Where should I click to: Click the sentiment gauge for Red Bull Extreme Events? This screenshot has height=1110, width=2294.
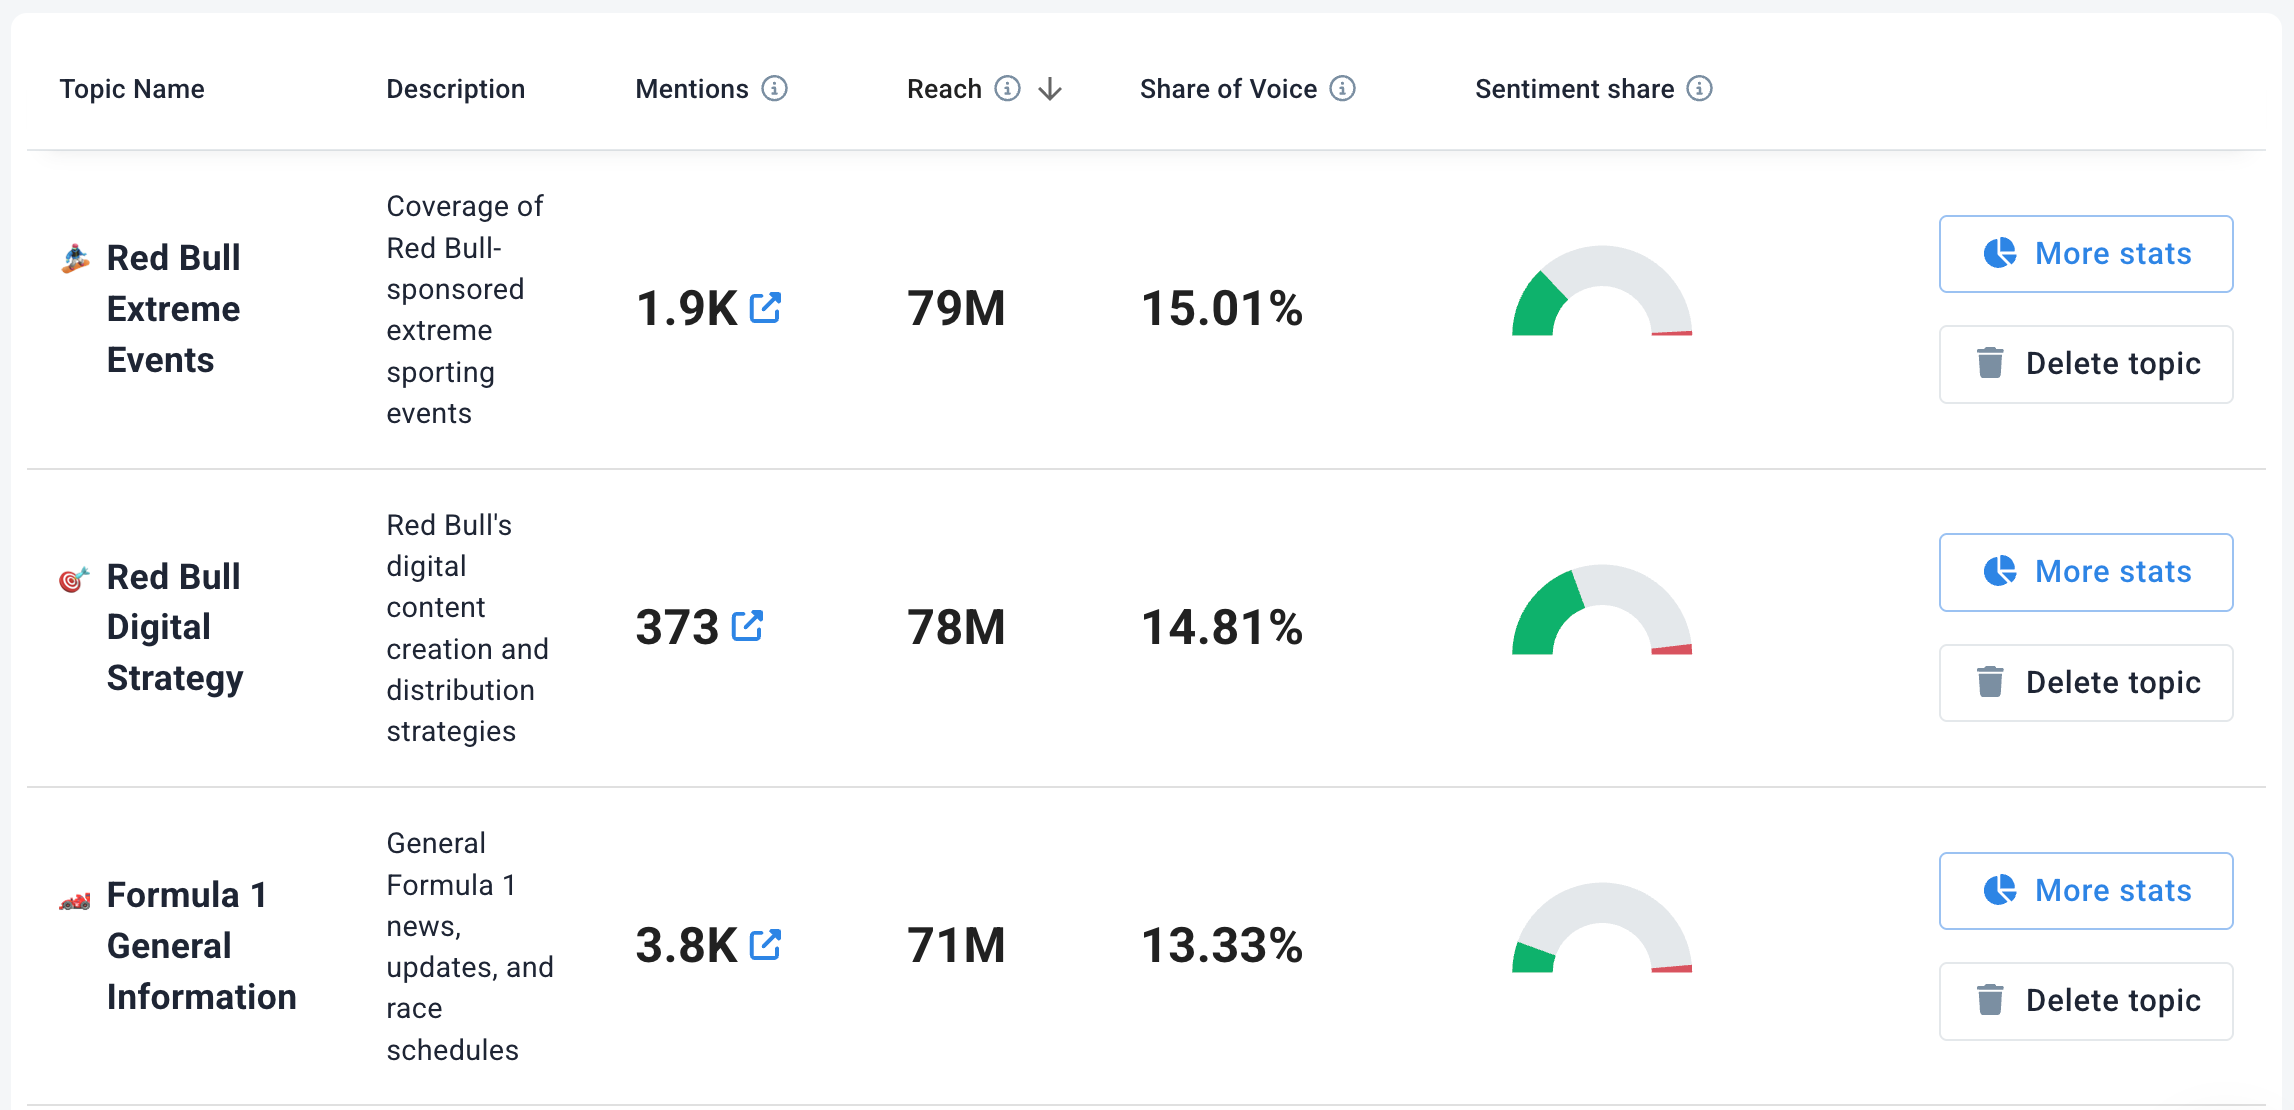click(1602, 290)
